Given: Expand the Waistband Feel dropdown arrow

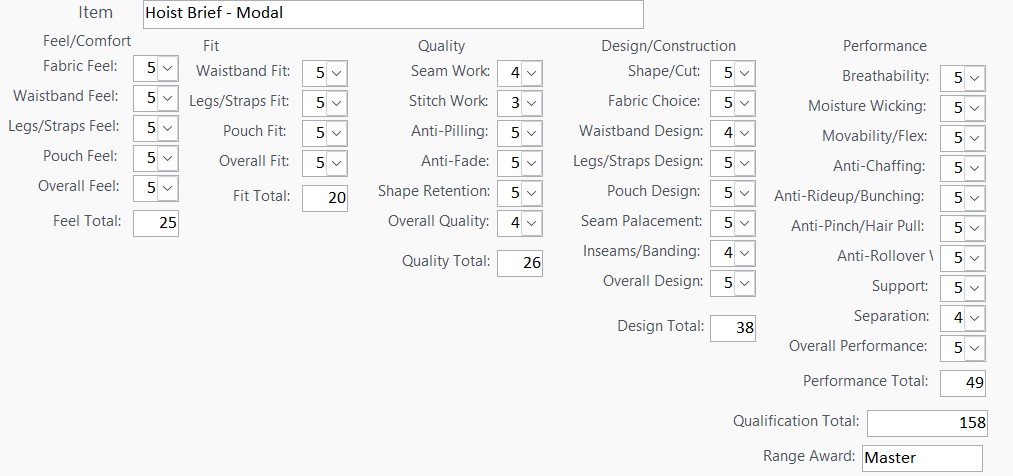Looking at the screenshot, I should pyautogui.click(x=167, y=98).
